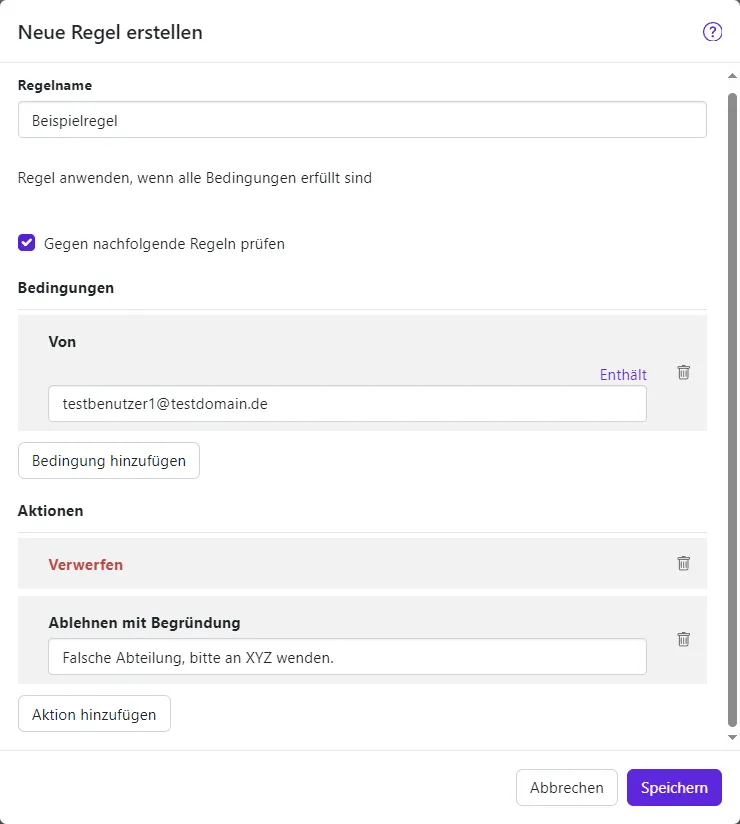The image size is (740, 824).
Task: Click the scrollbar up arrow
Action: [732, 75]
